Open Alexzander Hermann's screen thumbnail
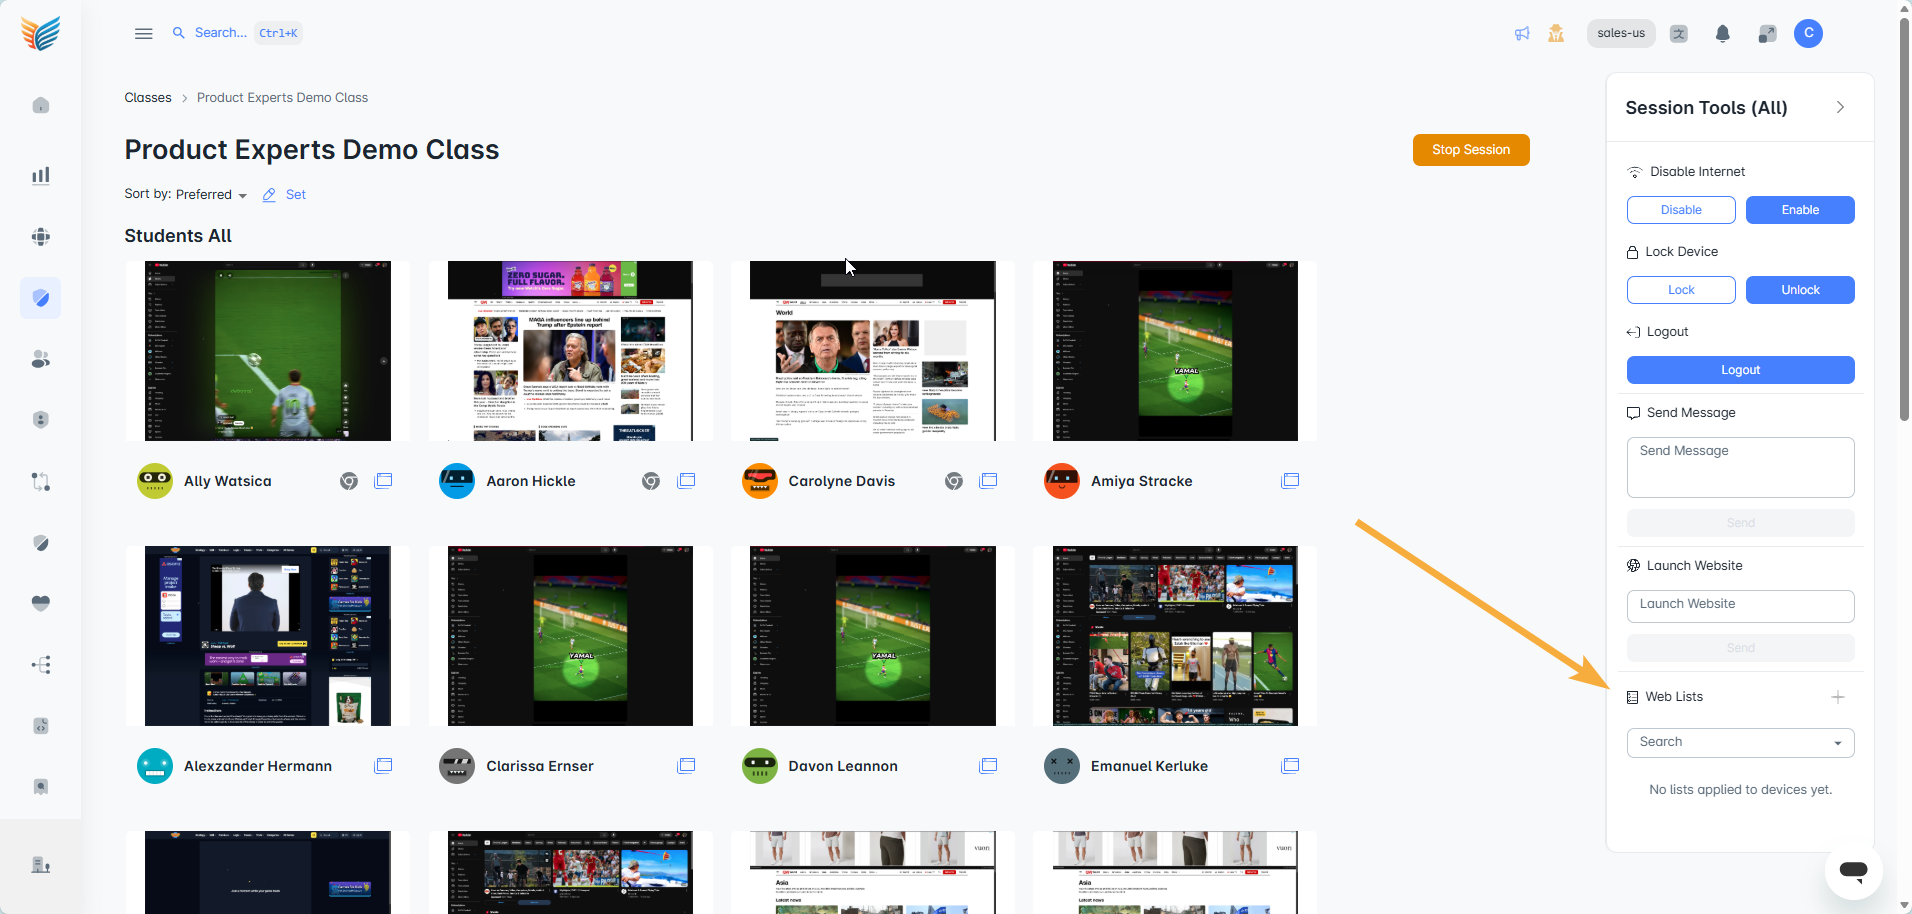This screenshot has height=914, width=1912. pyautogui.click(x=268, y=636)
